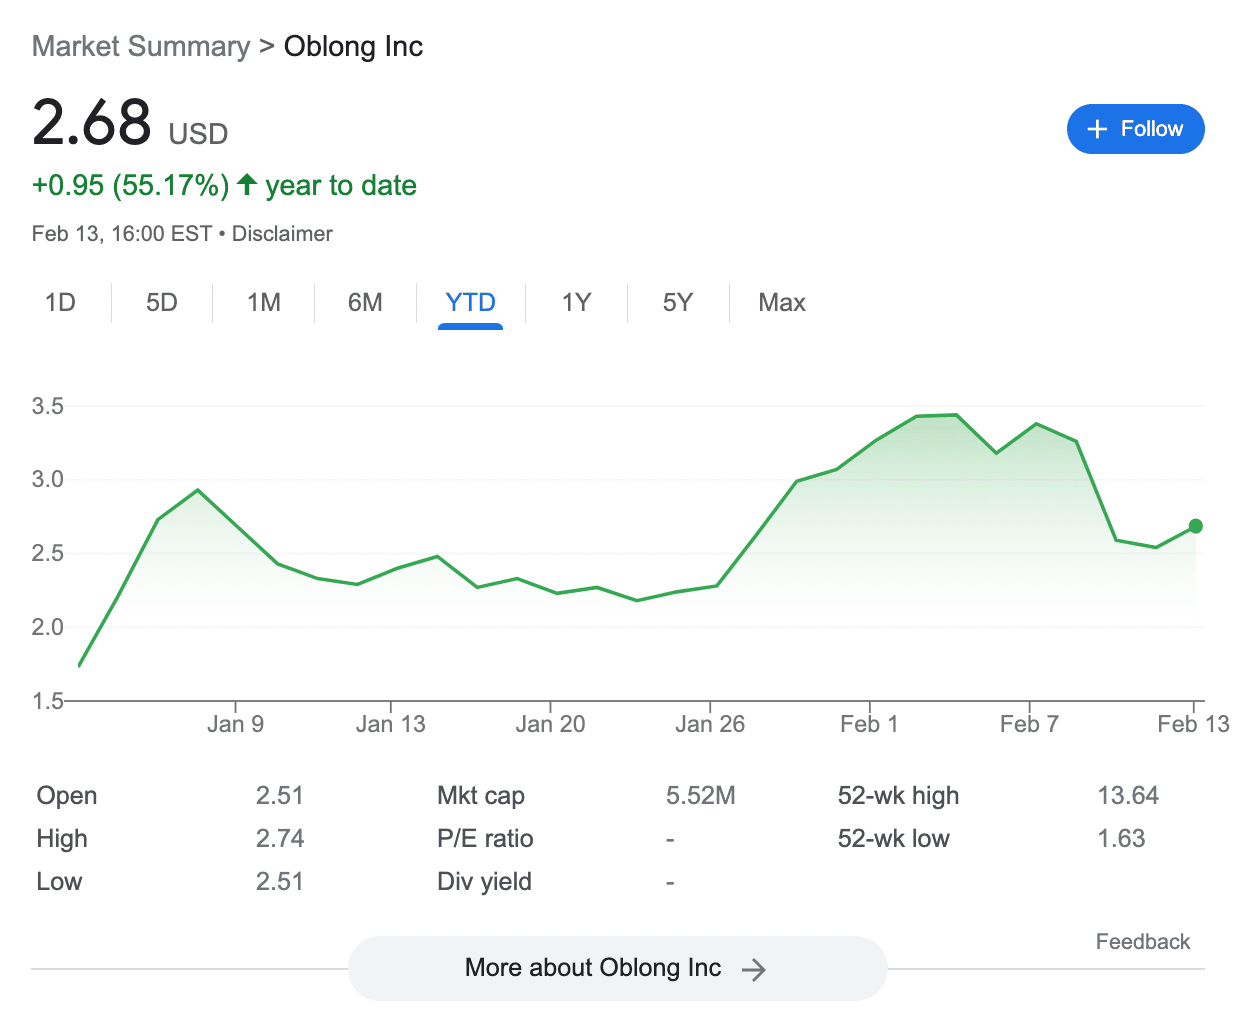1260x1024 pixels.
Task: Click the arrow icon beside More about Oblong
Action: 754,969
